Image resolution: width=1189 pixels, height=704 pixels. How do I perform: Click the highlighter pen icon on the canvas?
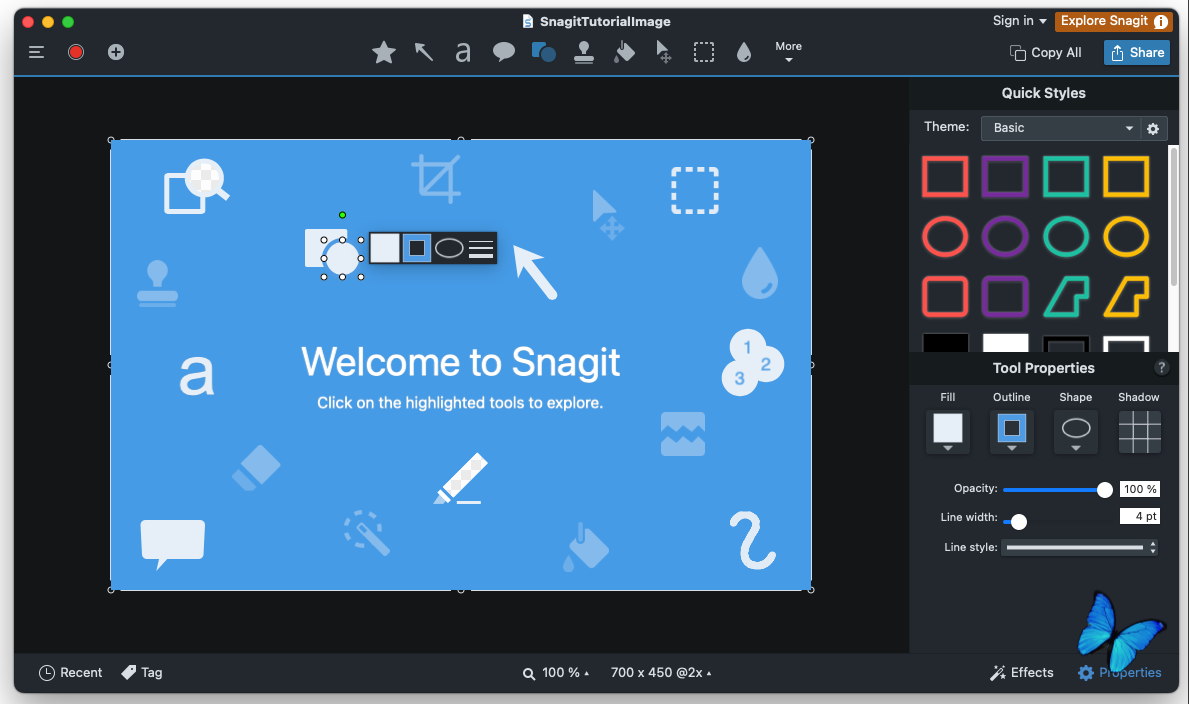[x=461, y=479]
